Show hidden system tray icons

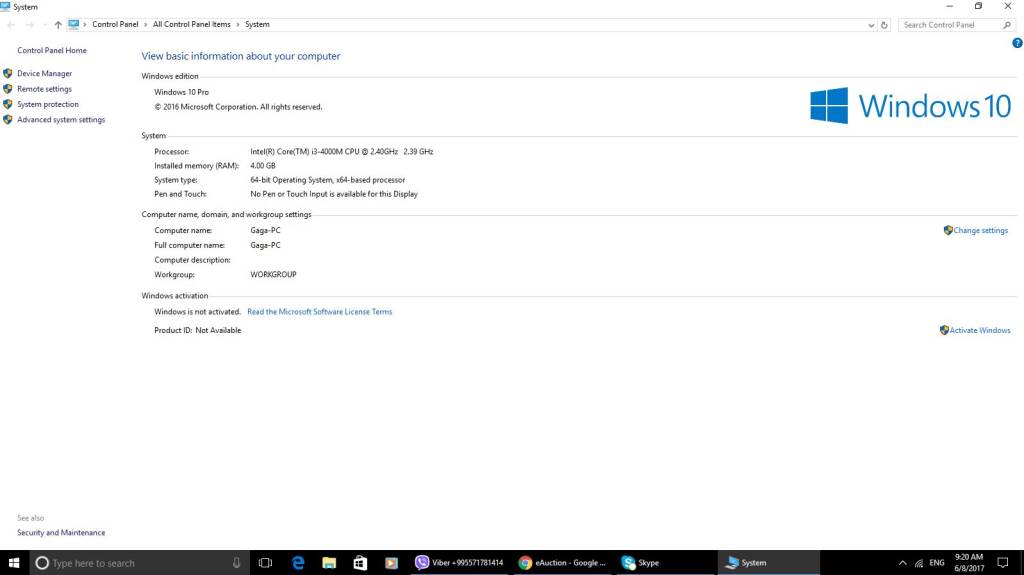903,563
